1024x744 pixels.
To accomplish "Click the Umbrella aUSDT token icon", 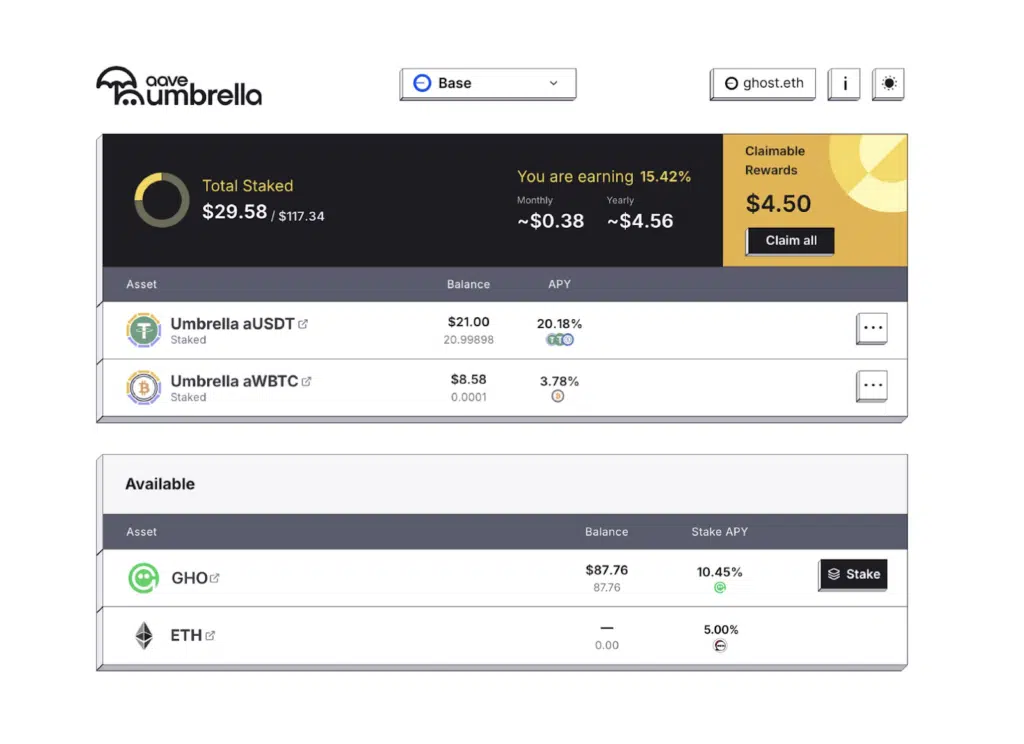I will (x=143, y=331).
